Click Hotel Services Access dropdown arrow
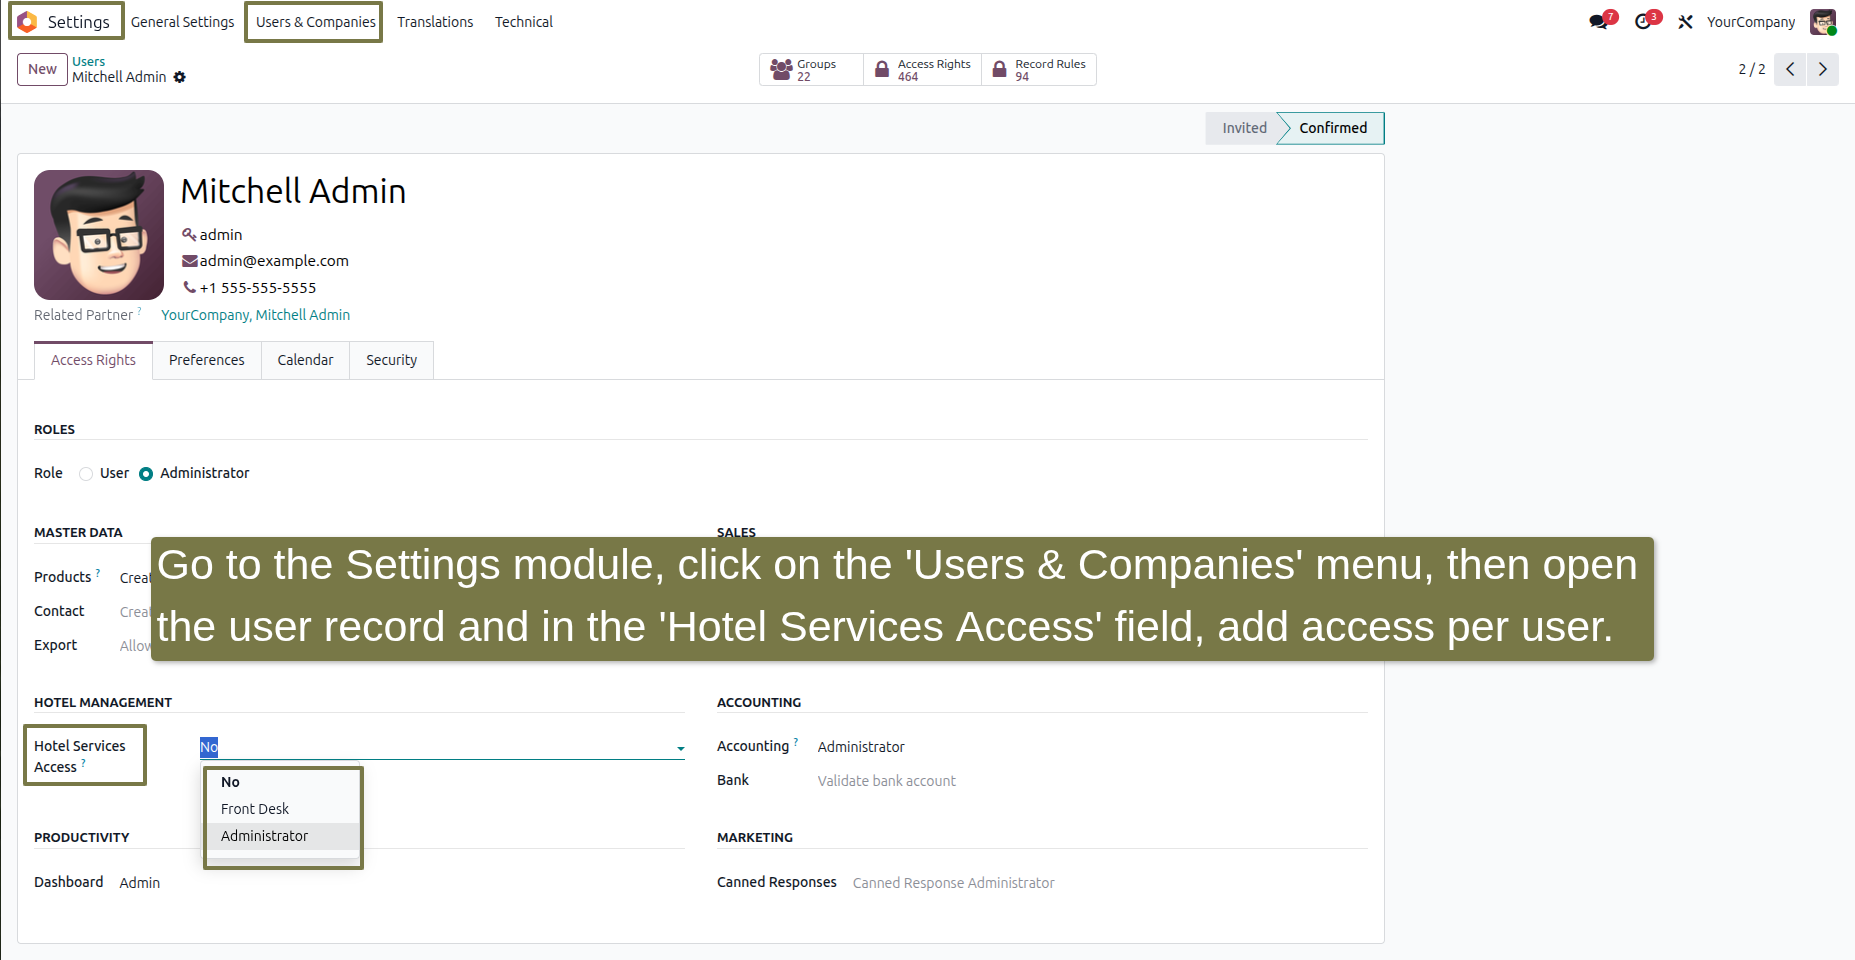This screenshot has width=1855, height=960. click(x=680, y=748)
